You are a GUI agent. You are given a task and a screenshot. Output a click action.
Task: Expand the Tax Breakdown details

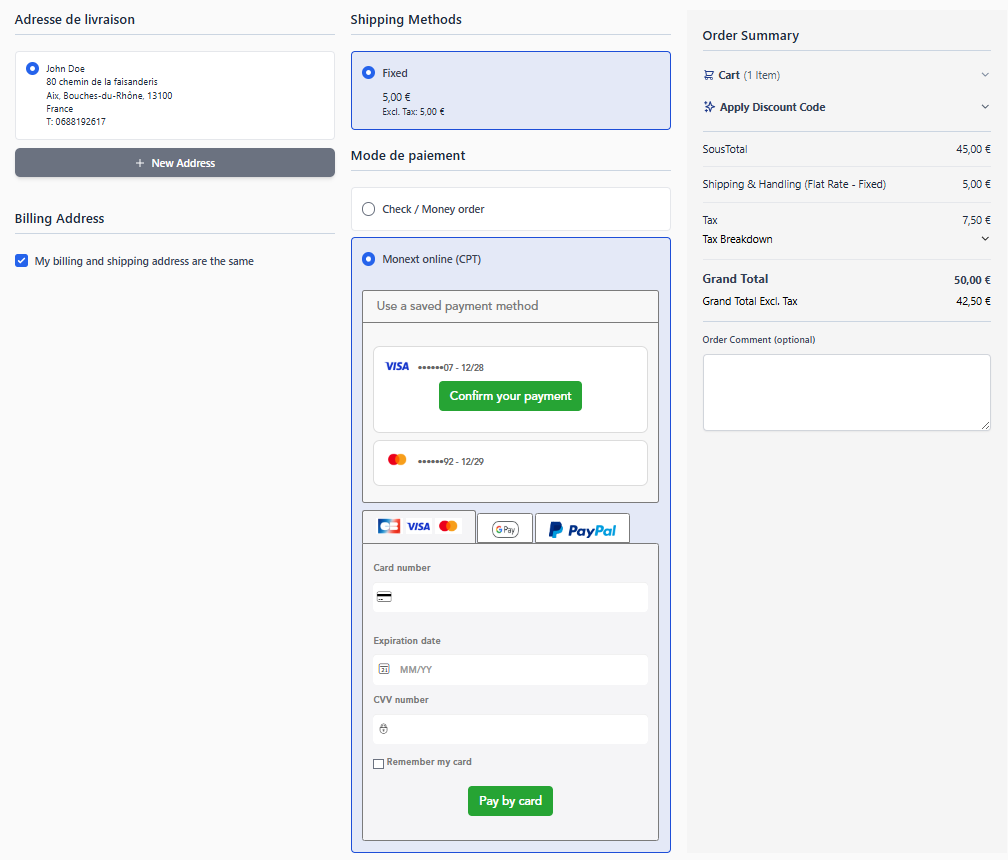(x=985, y=239)
